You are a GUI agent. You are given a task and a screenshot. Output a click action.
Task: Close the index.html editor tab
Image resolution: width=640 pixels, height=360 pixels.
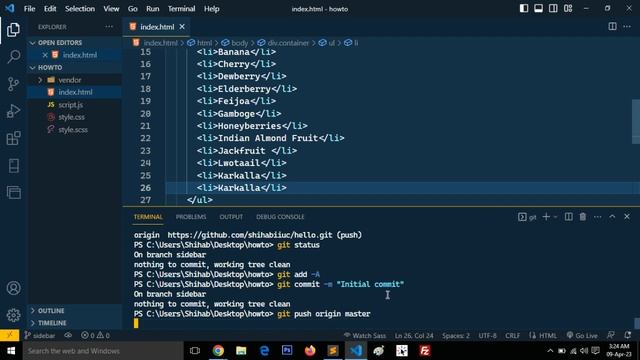(x=182, y=27)
